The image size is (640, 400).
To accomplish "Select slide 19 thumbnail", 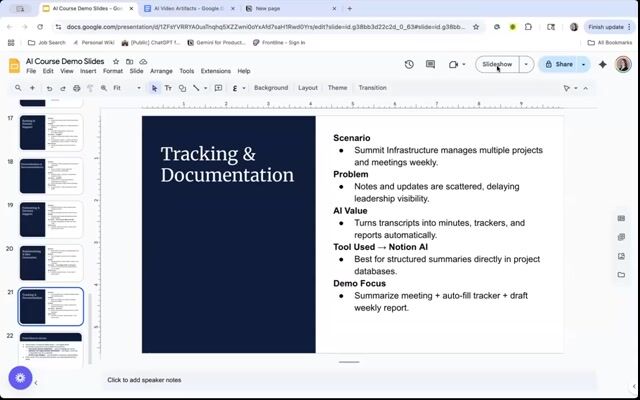I will click(x=51, y=219).
